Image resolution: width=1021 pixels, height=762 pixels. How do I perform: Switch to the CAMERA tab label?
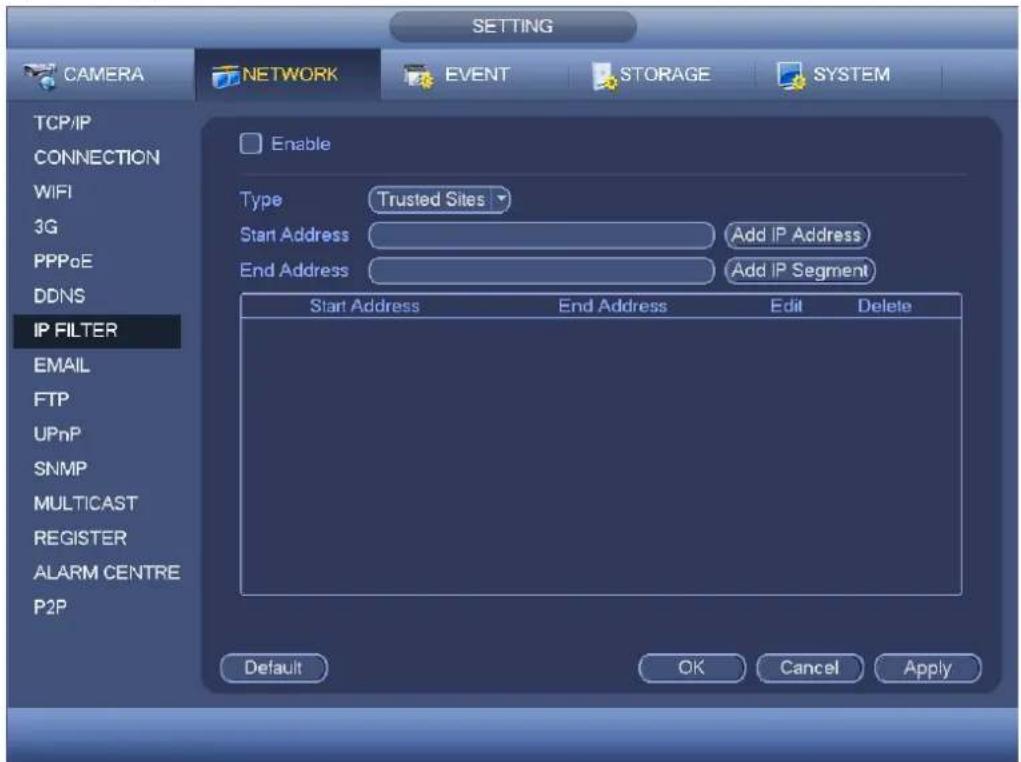(104, 74)
